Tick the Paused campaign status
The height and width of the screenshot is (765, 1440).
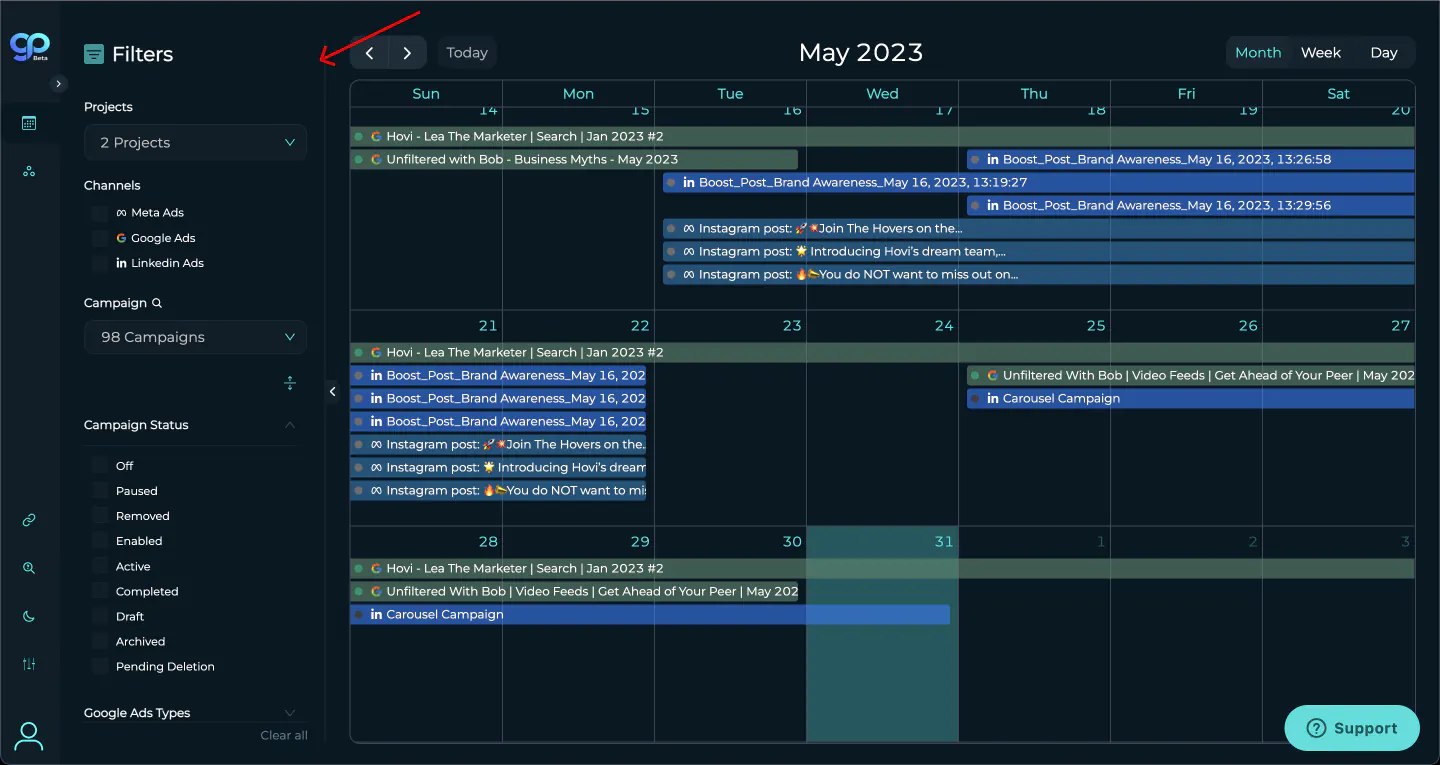[99, 491]
